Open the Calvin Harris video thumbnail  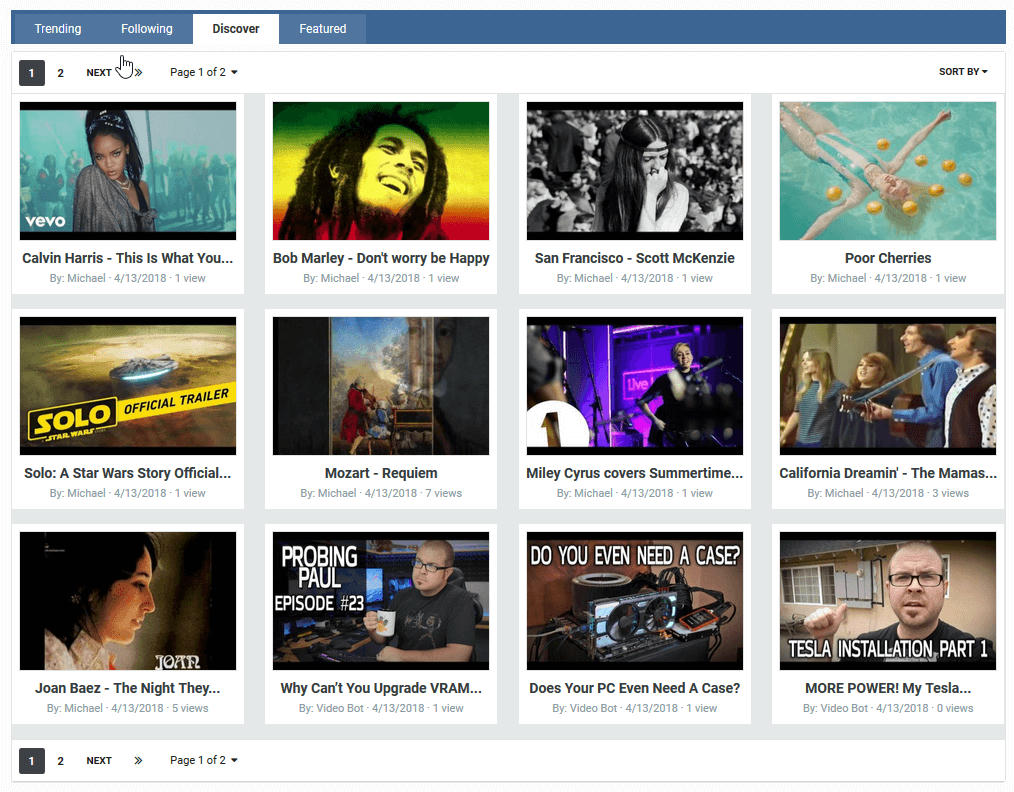coord(128,171)
